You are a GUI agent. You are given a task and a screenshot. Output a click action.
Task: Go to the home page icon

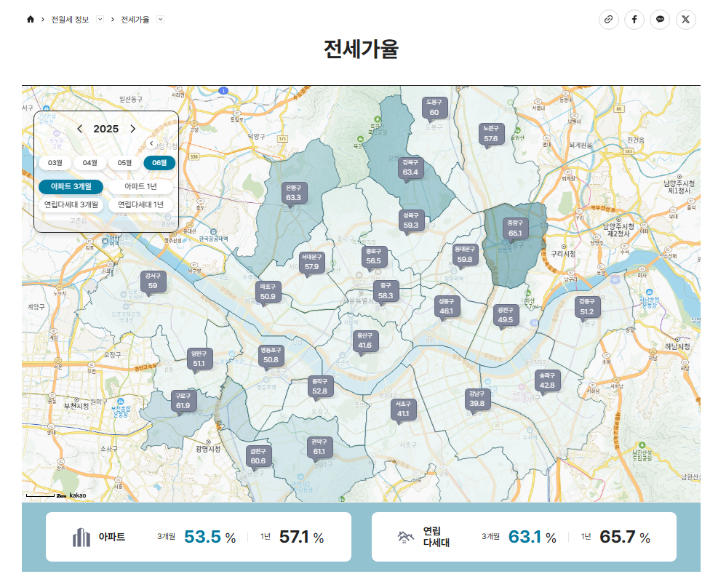pyautogui.click(x=30, y=19)
